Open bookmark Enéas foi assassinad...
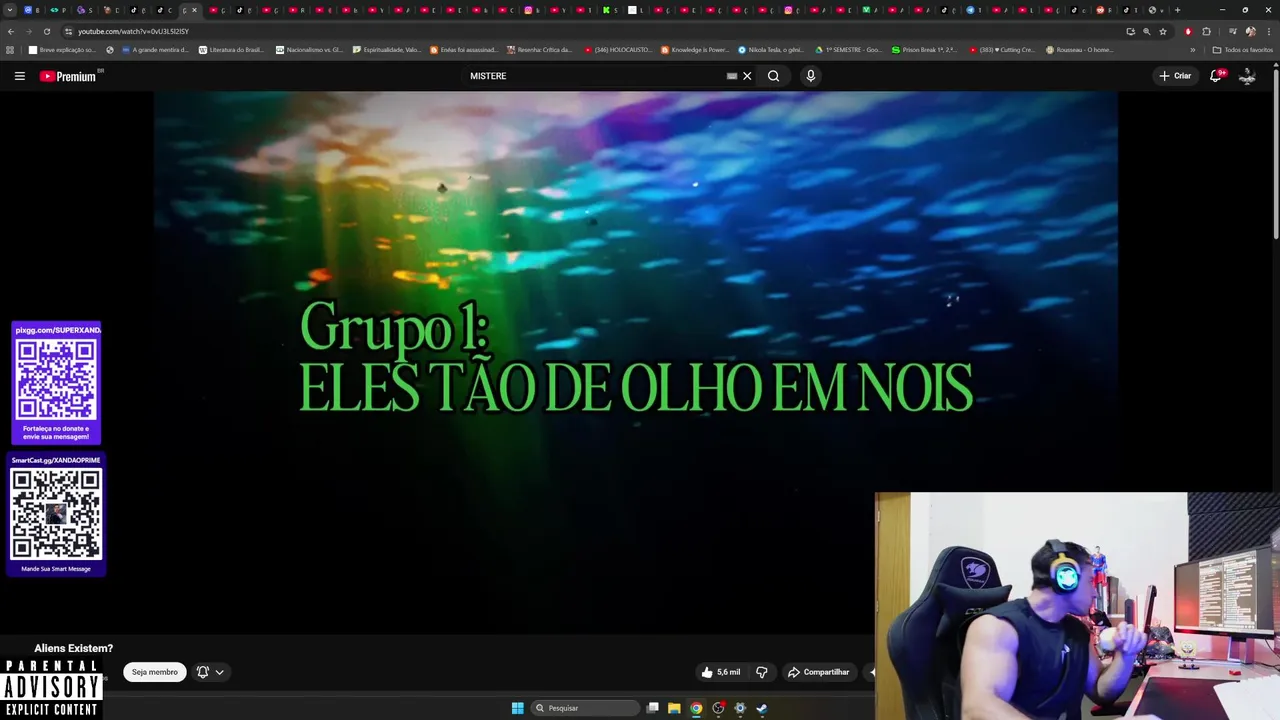The image size is (1280, 720). (464, 49)
